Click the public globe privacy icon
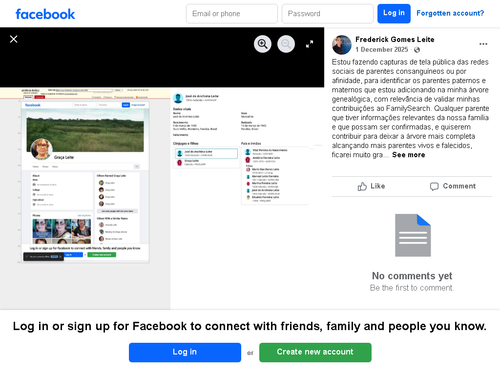This screenshot has height=375, width=500. click(417, 50)
